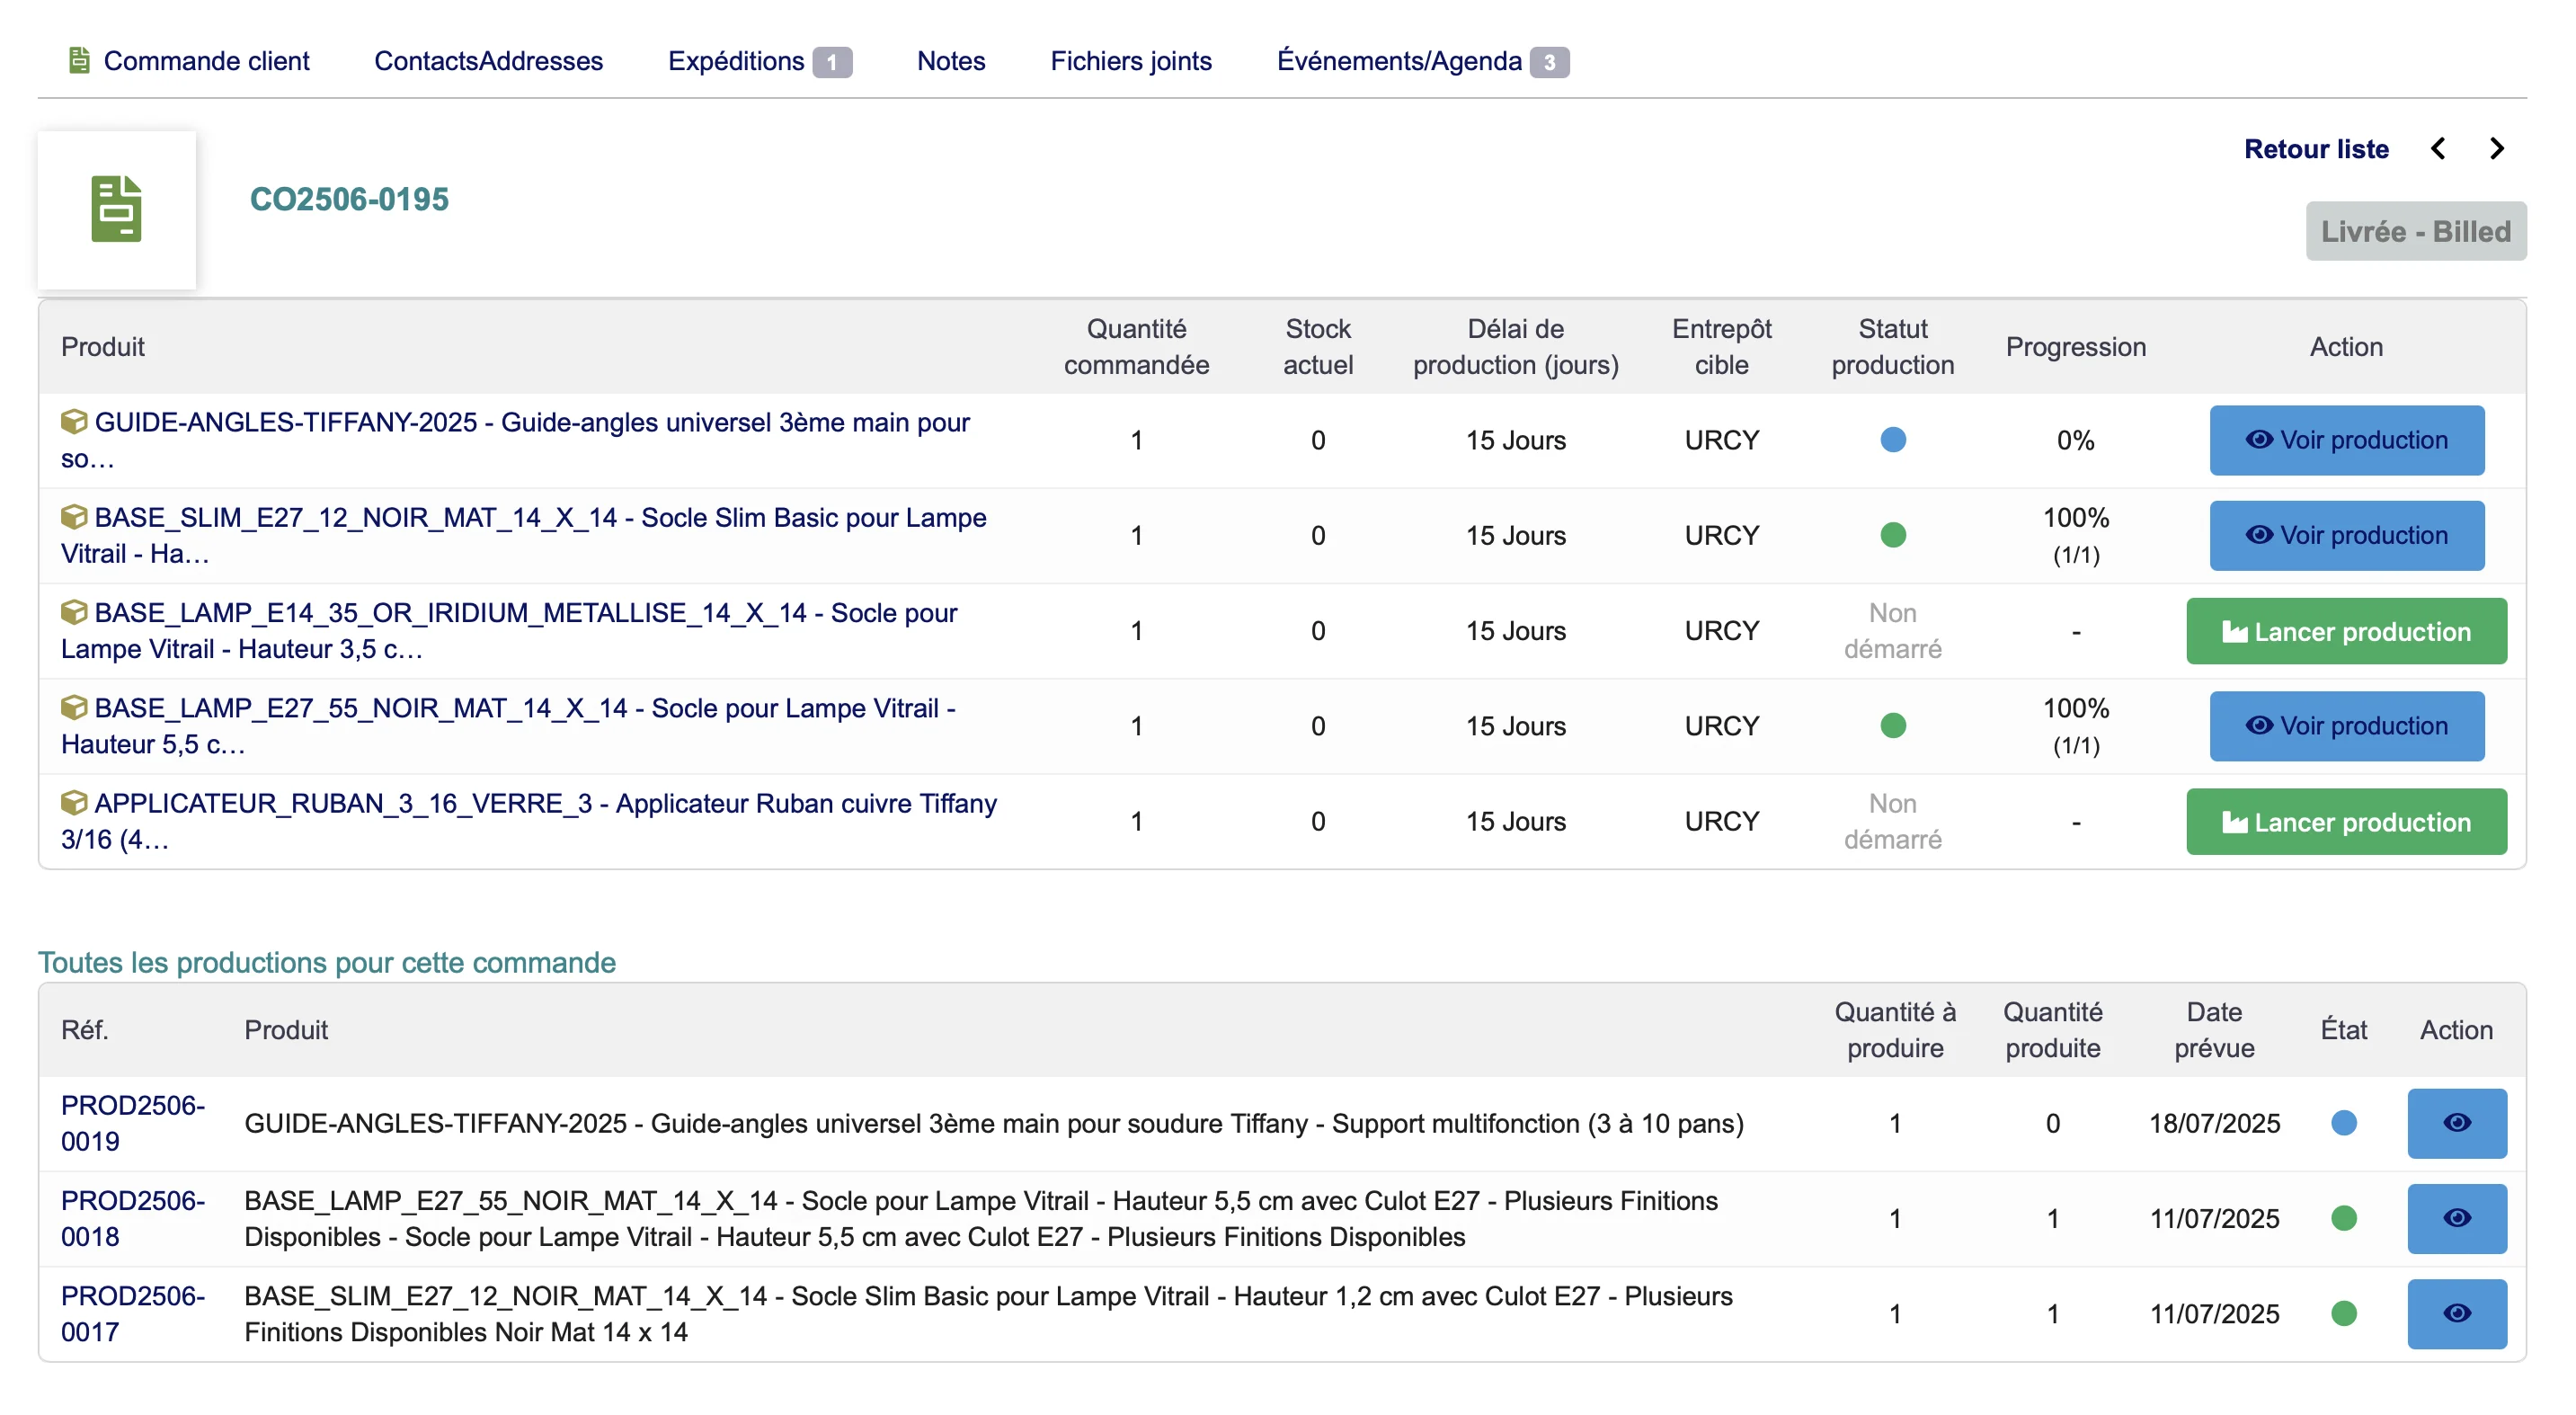
Task: Click green status dot of BASE_SLIM_E27 row
Action: [x=1892, y=535]
